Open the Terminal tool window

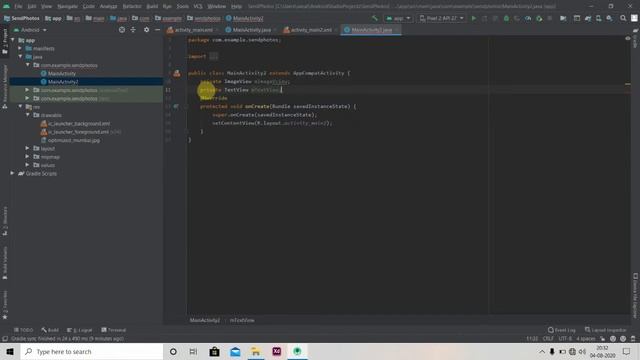[113, 330]
